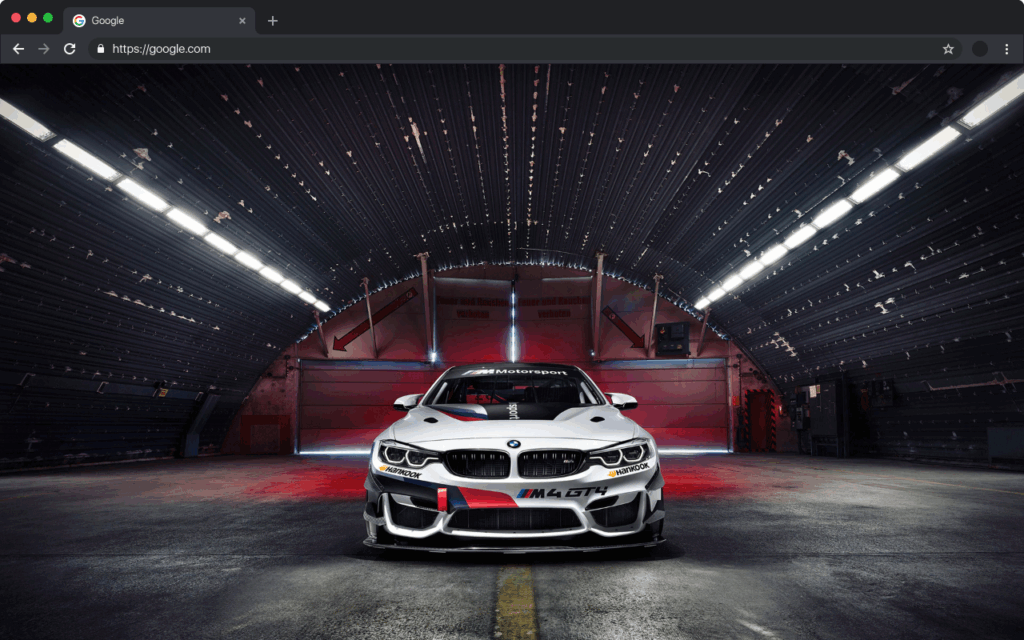This screenshot has height=640, width=1024.
Task: Click the back navigation arrow
Action: click(18, 48)
